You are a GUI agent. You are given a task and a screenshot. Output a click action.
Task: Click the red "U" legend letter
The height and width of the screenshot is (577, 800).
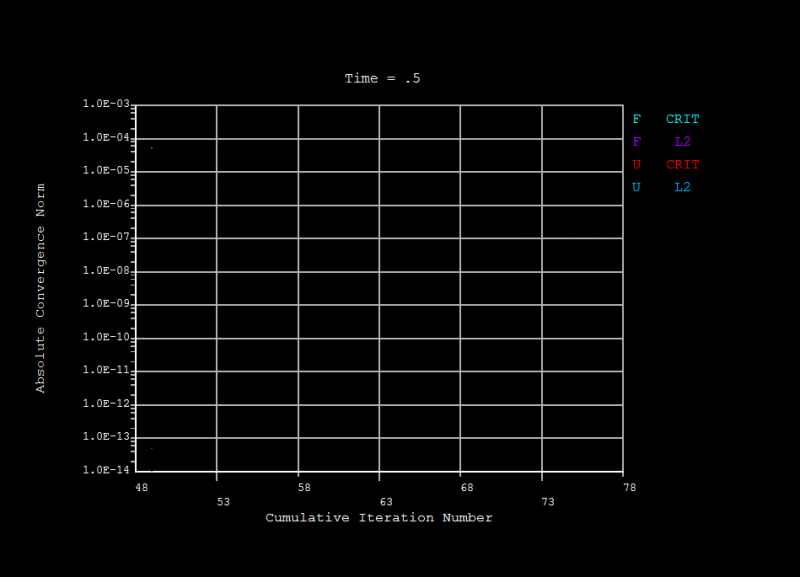636,164
